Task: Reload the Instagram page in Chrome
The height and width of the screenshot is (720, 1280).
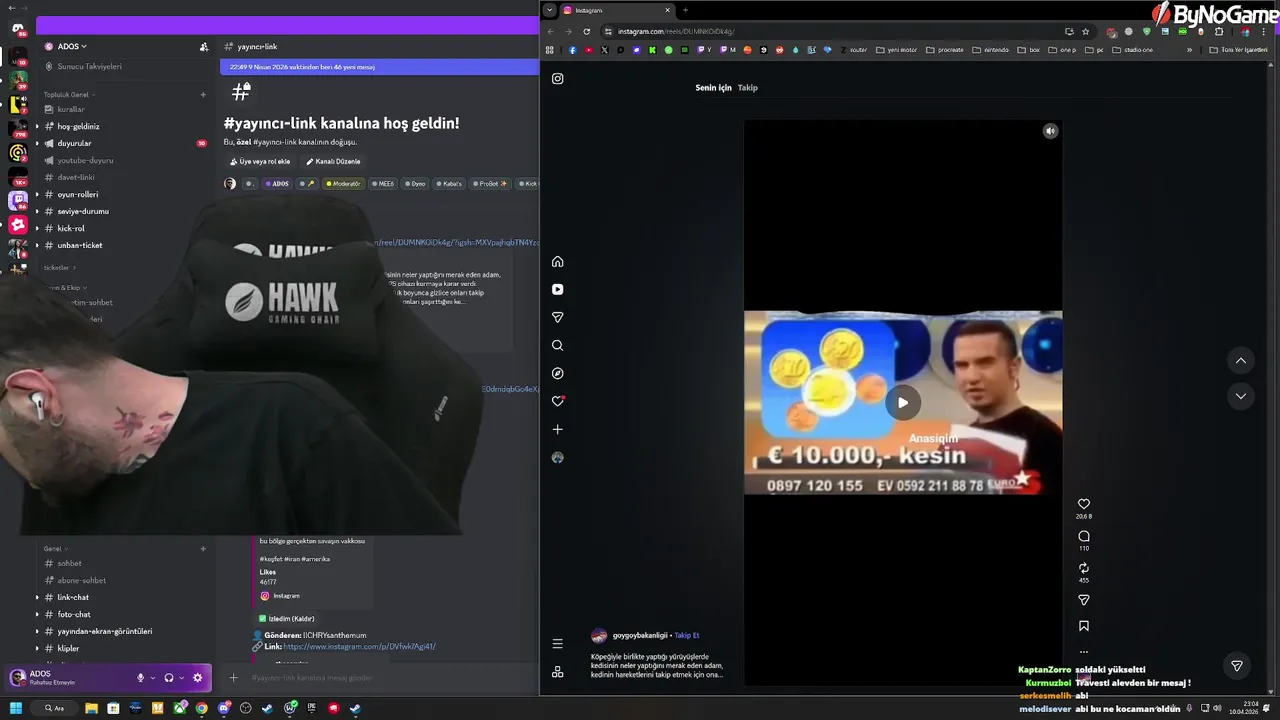Action: click(586, 32)
